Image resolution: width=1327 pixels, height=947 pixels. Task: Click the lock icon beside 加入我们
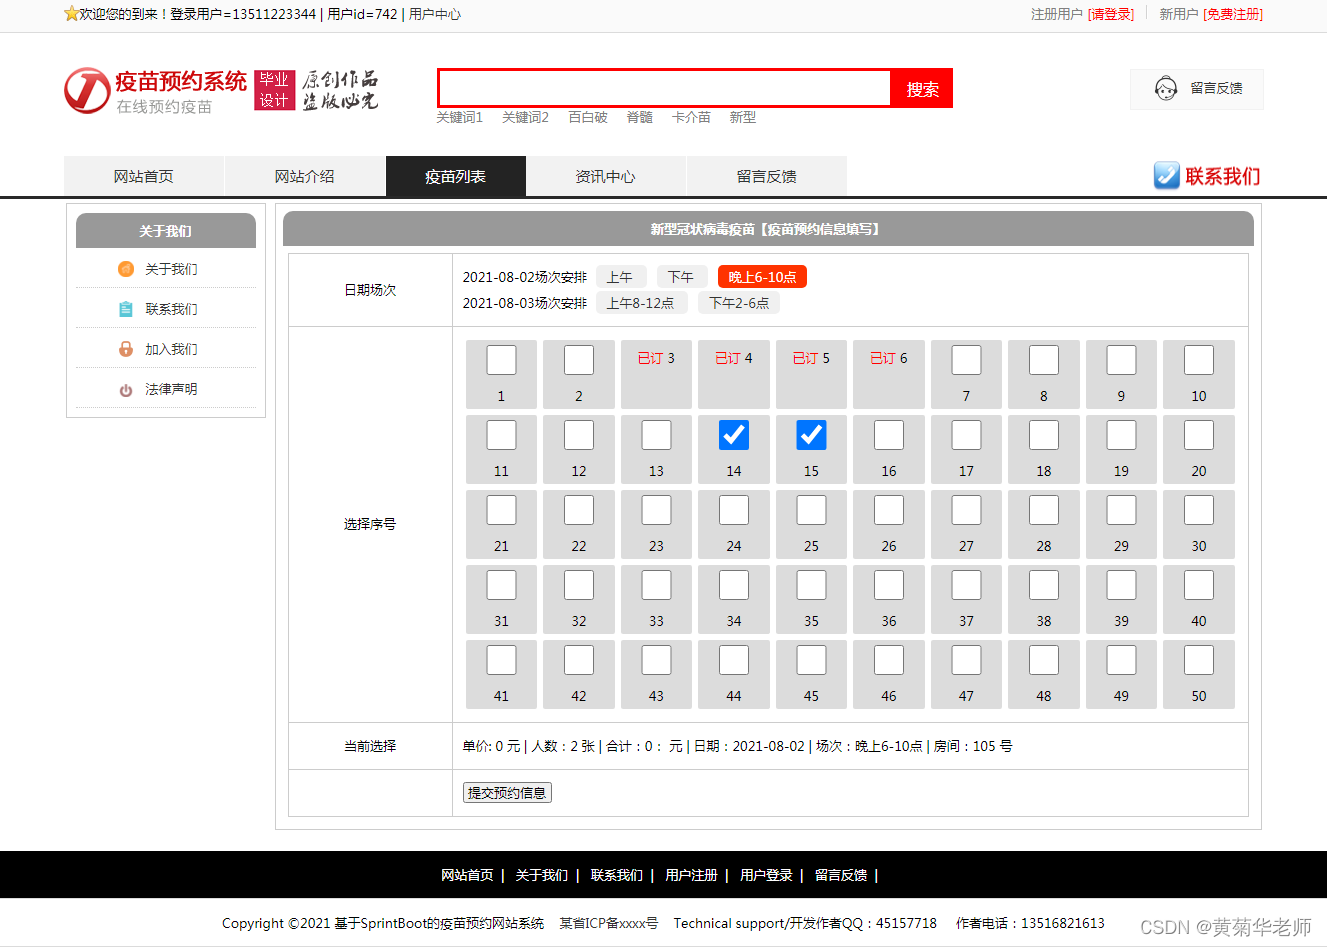(x=126, y=349)
